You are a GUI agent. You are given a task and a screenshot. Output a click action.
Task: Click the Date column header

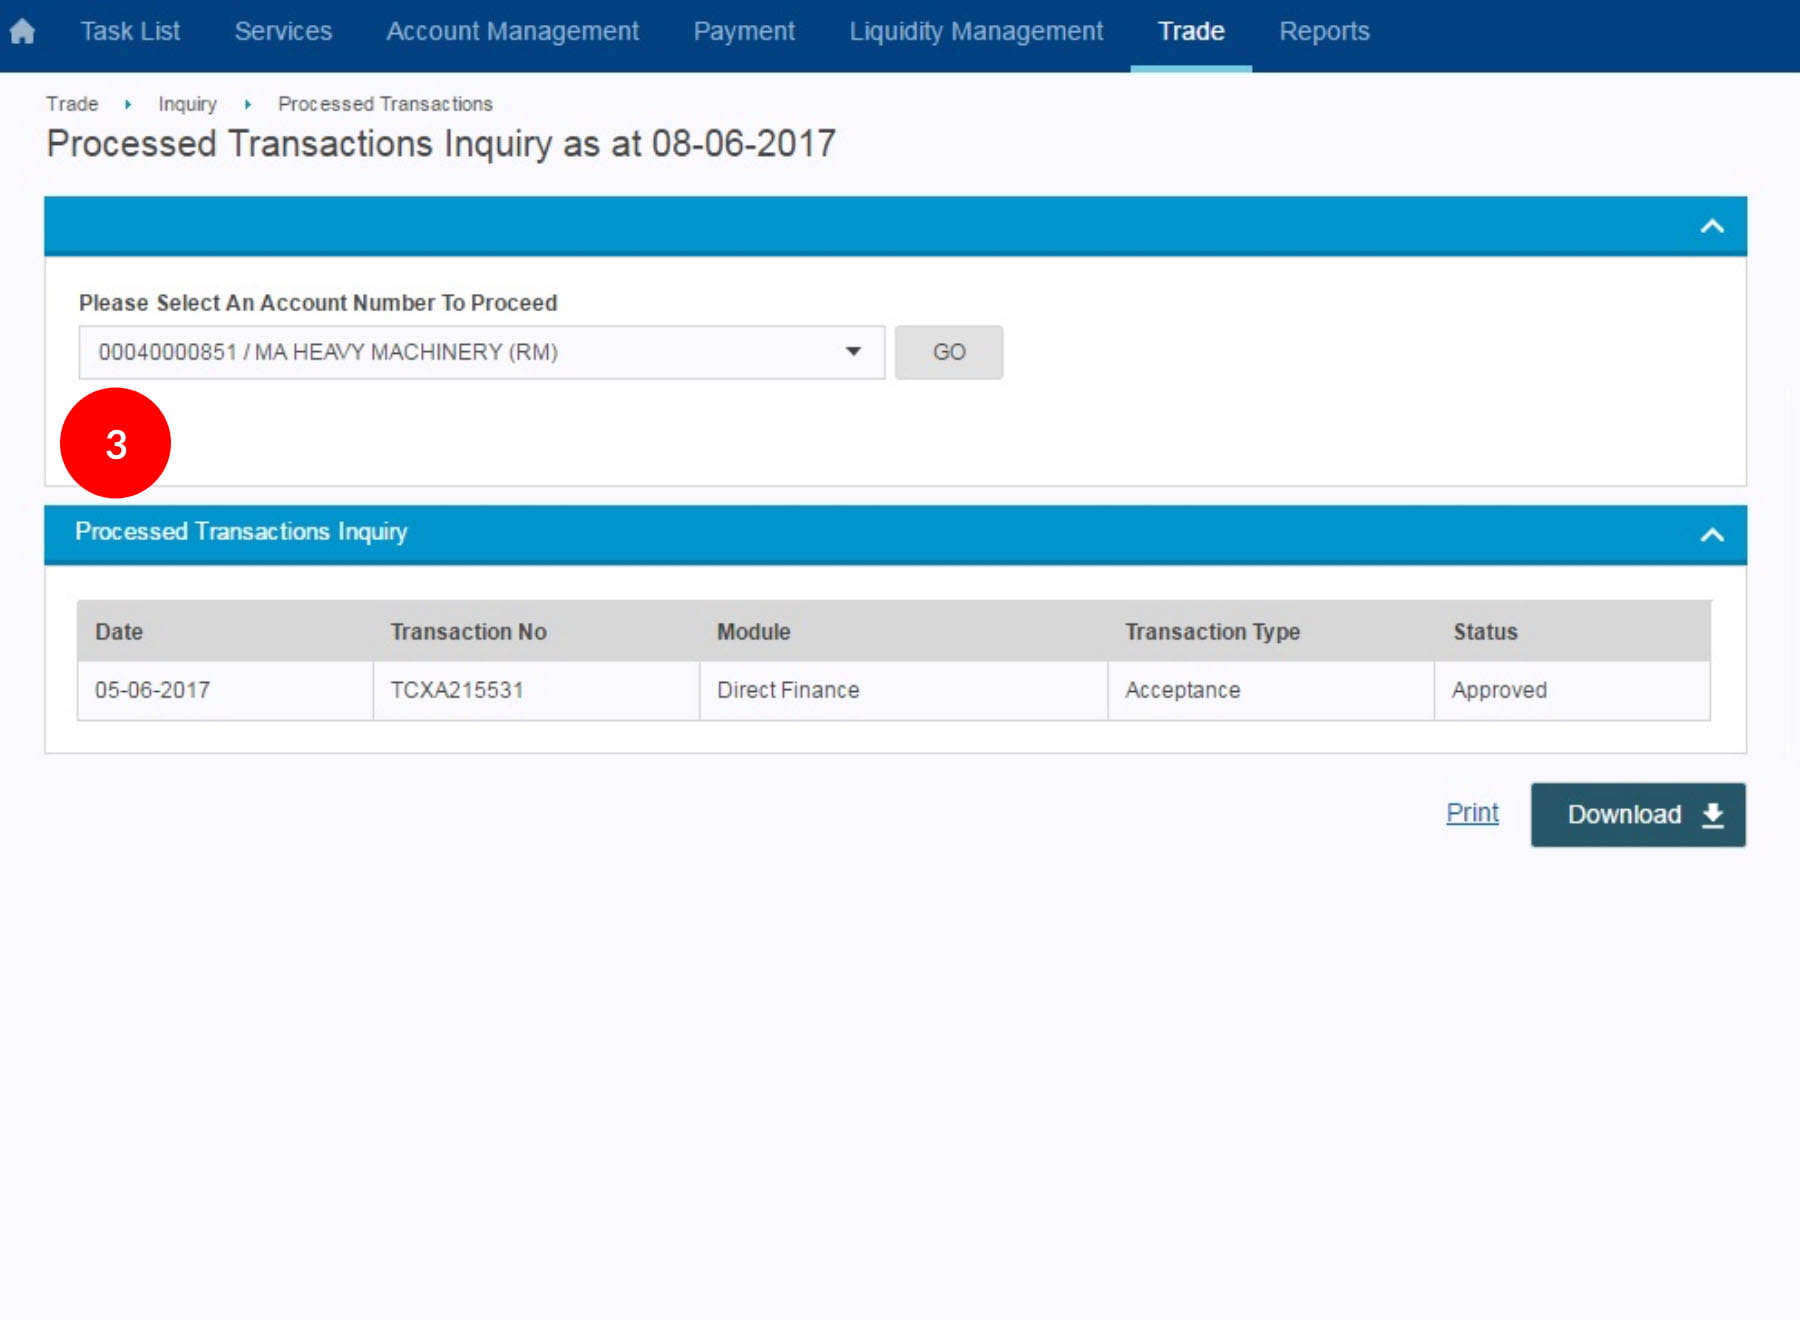pos(119,632)
